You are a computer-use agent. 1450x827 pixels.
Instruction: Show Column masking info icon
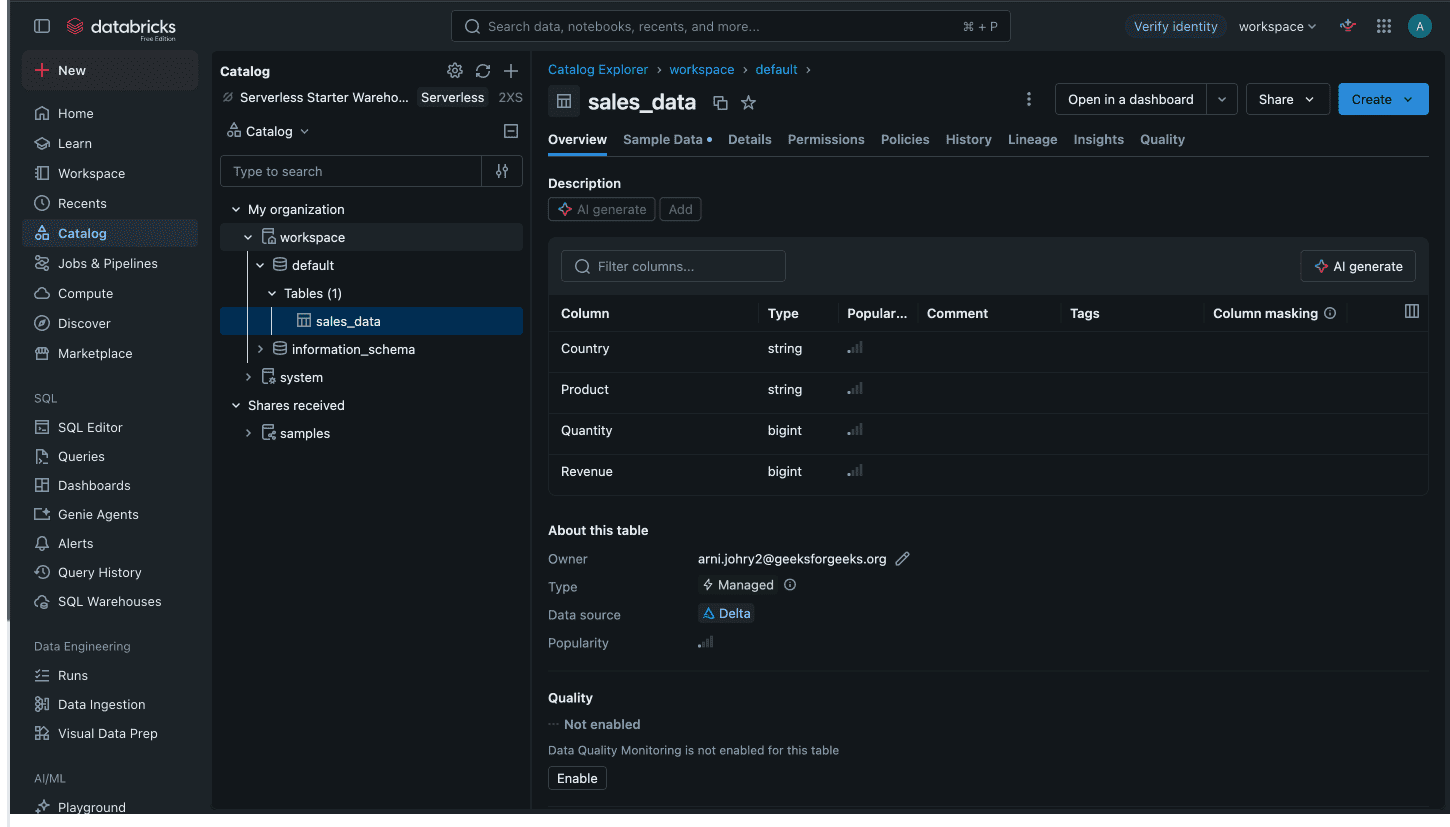coord(1330,313)
